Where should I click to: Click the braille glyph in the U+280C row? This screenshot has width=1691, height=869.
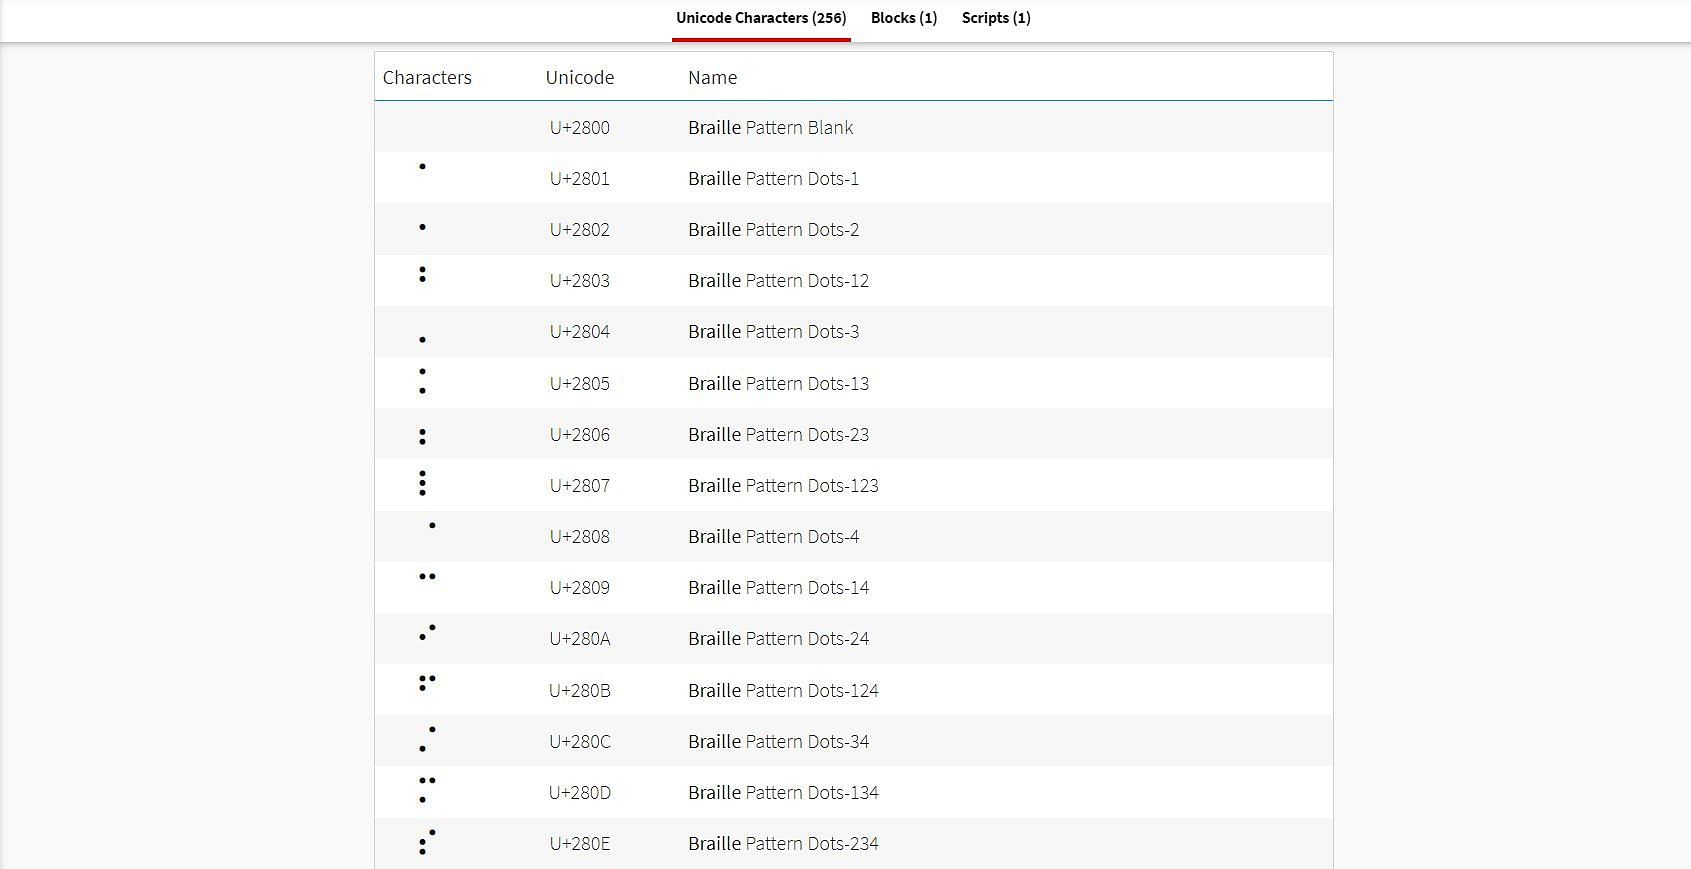427,739
